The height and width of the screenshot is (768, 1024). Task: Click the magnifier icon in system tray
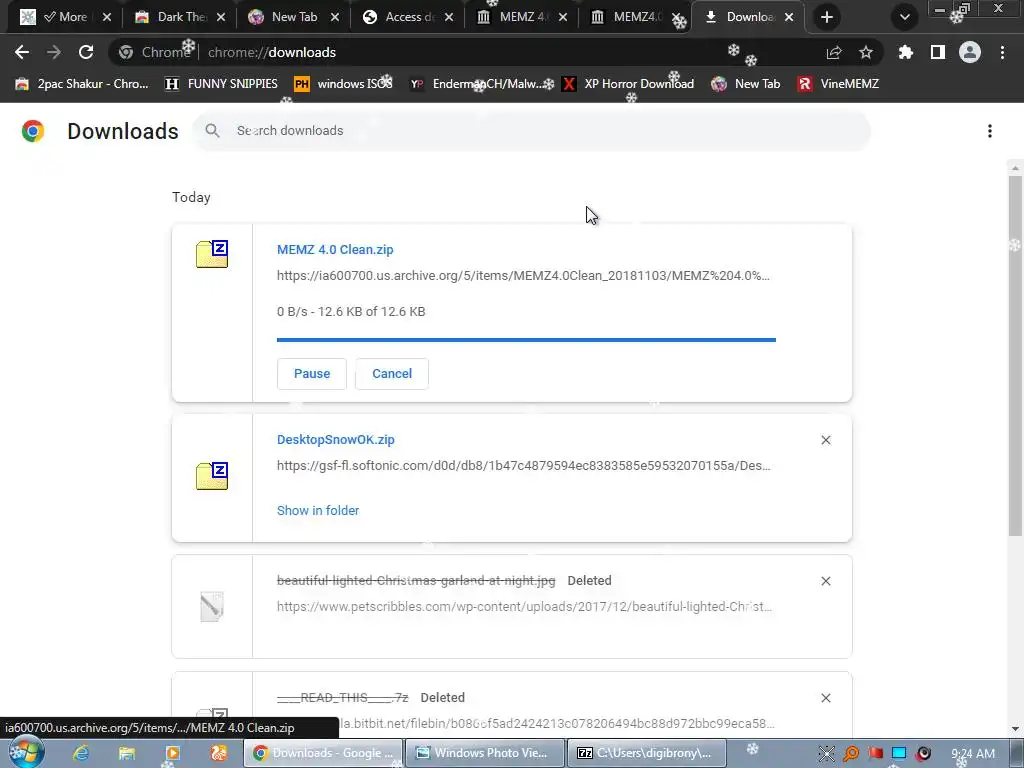click(851, 754)
